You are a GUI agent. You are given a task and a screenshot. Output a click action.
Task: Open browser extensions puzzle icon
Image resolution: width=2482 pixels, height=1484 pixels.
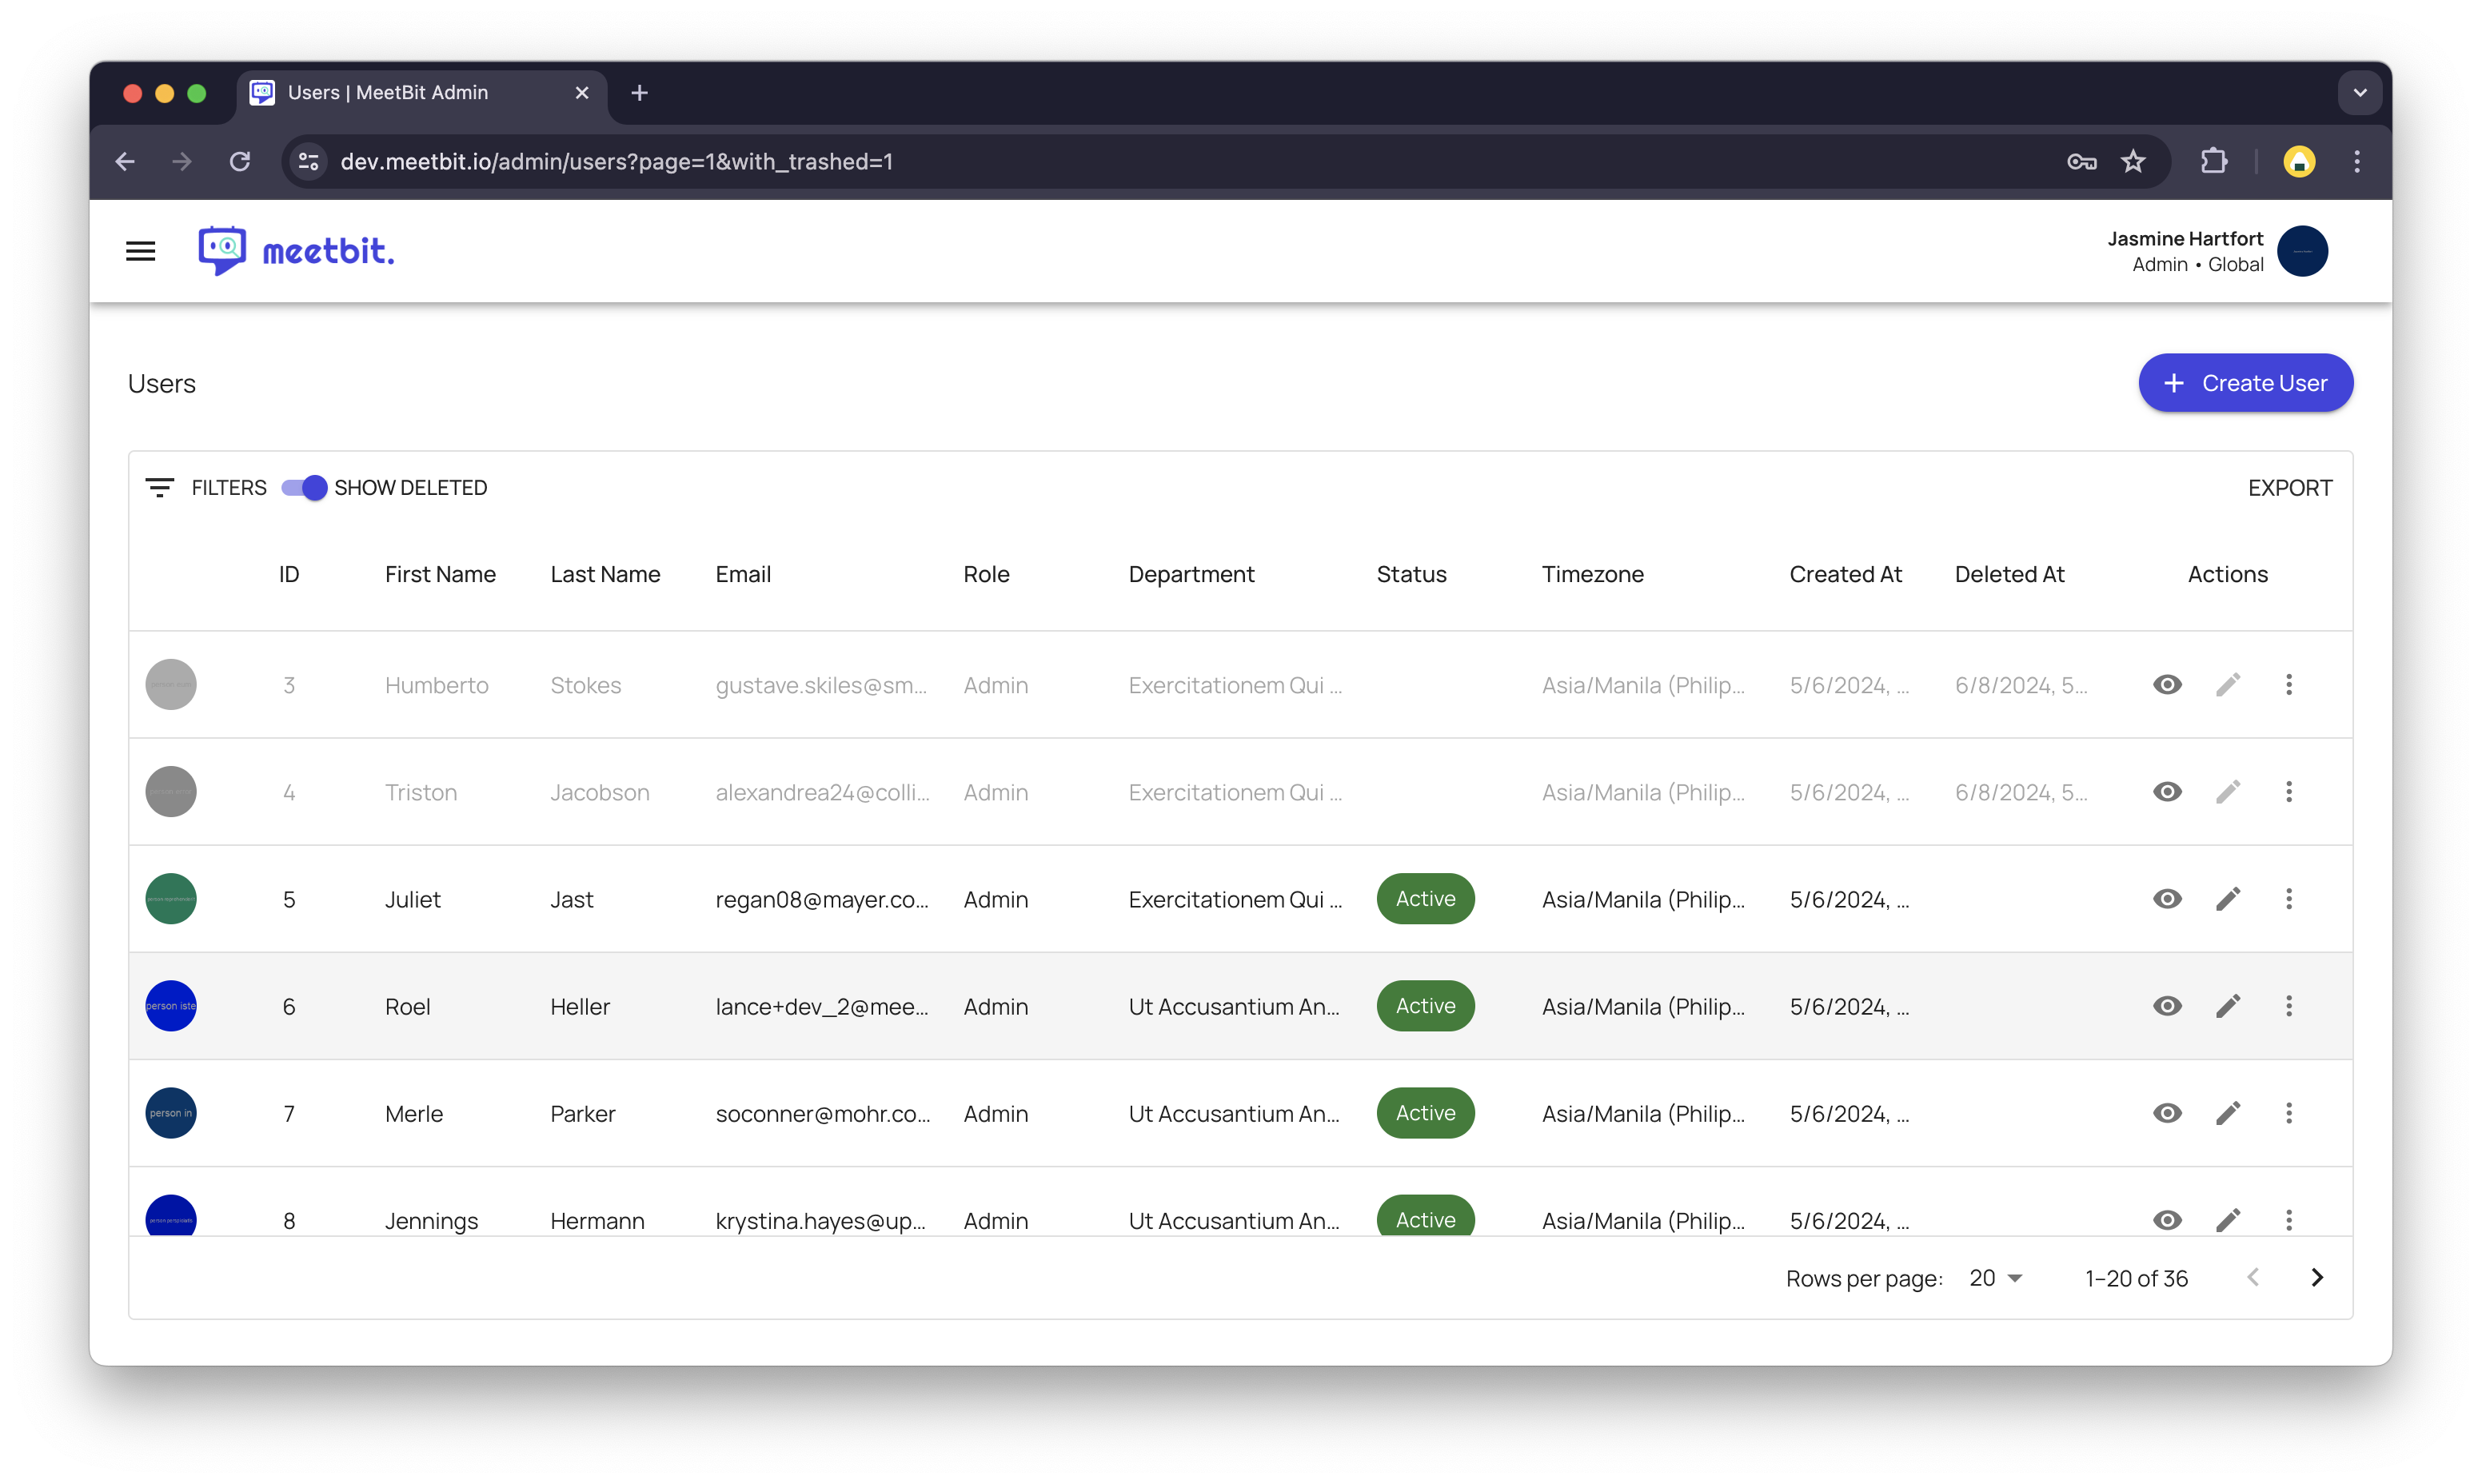(2214, 162)
